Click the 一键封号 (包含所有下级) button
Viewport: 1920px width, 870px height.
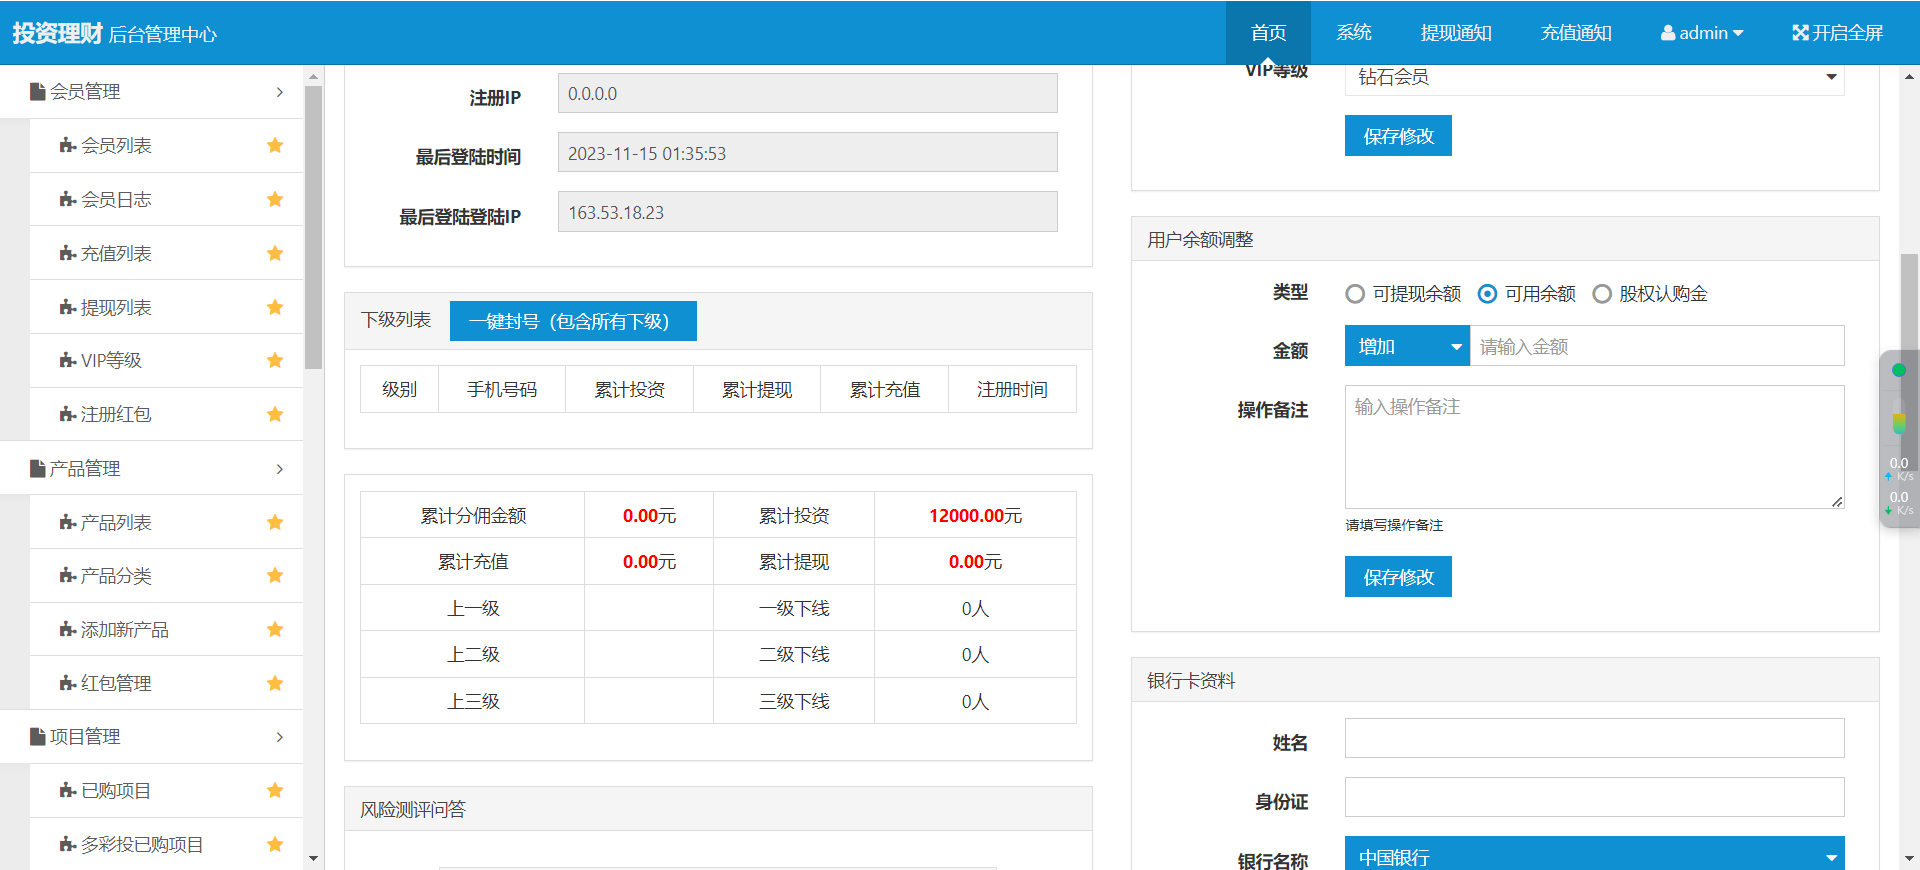[x=573, y=321]
